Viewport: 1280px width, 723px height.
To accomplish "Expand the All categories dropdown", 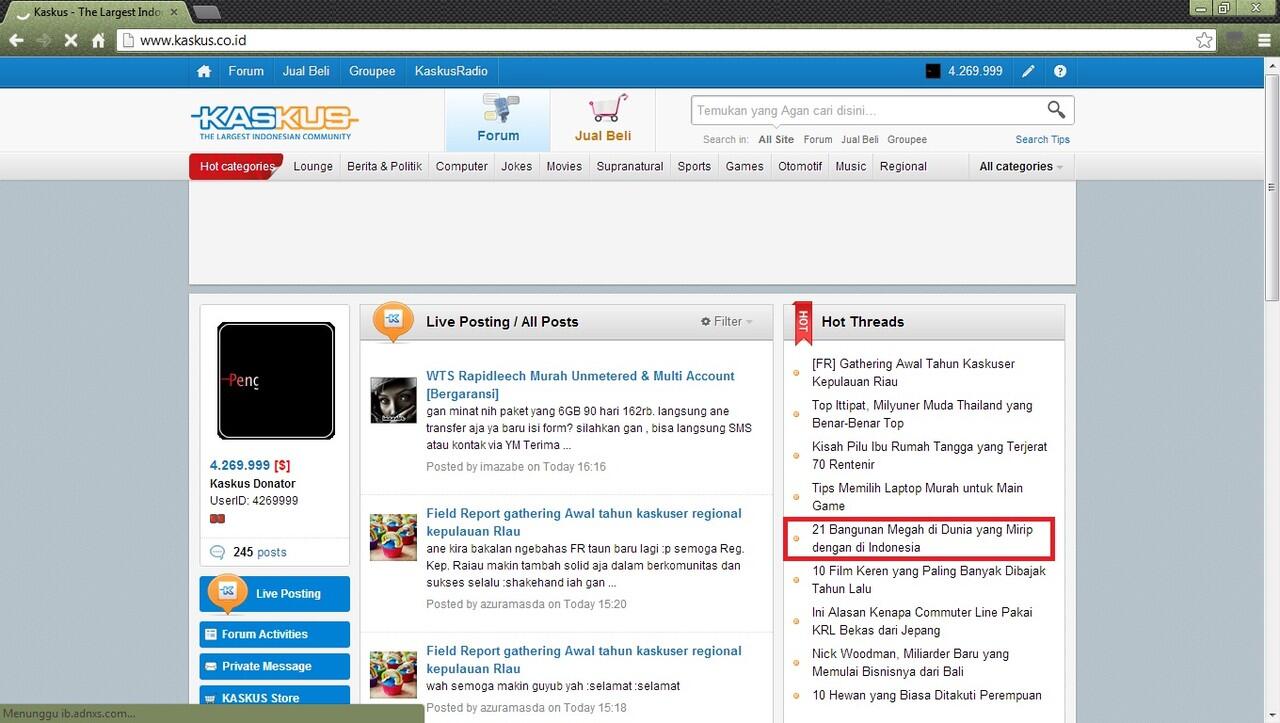I will (x=1021, y=166).
